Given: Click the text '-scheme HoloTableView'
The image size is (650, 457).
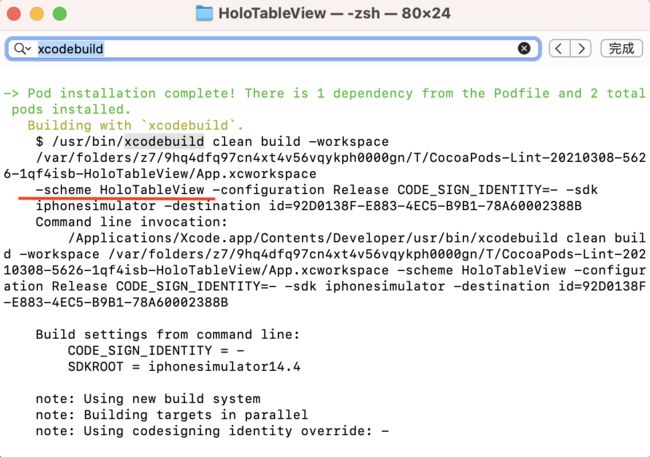Looking at the screenshot, I should pyautogui.click(x=120, y=190).
